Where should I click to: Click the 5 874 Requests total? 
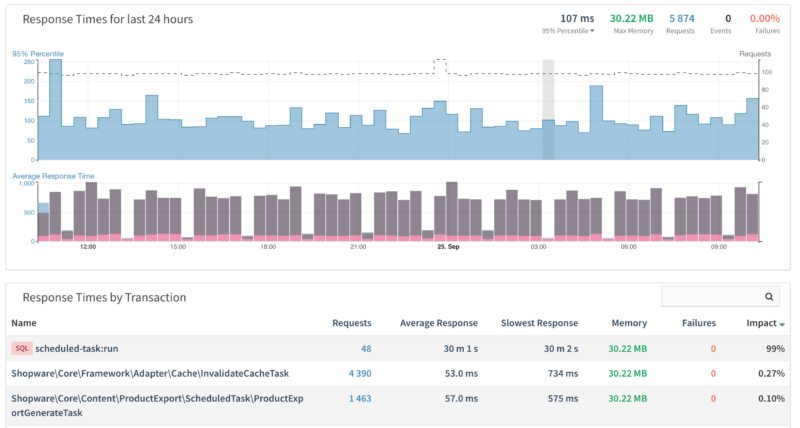click(682, 18)
